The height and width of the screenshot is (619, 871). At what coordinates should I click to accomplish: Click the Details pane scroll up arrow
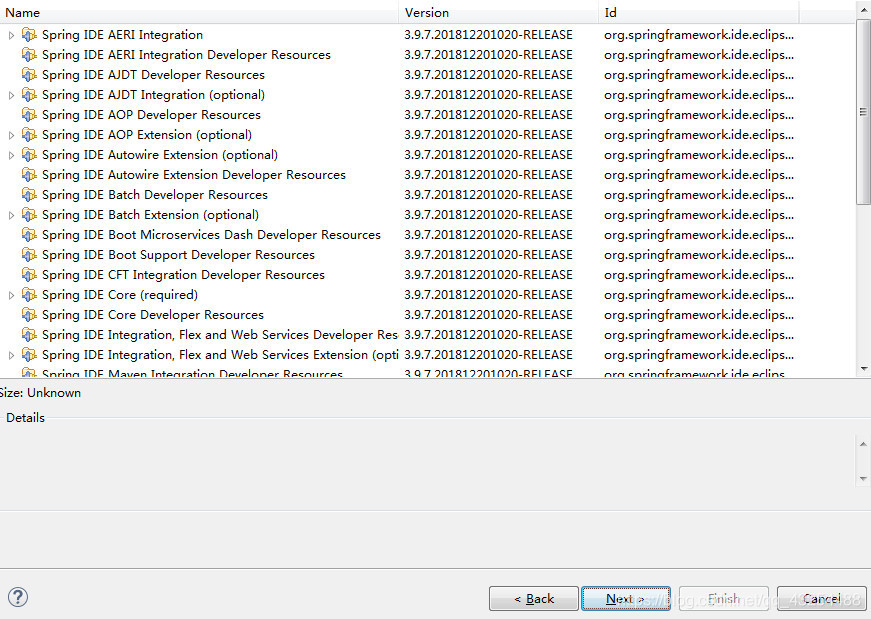tap(863, 444)
